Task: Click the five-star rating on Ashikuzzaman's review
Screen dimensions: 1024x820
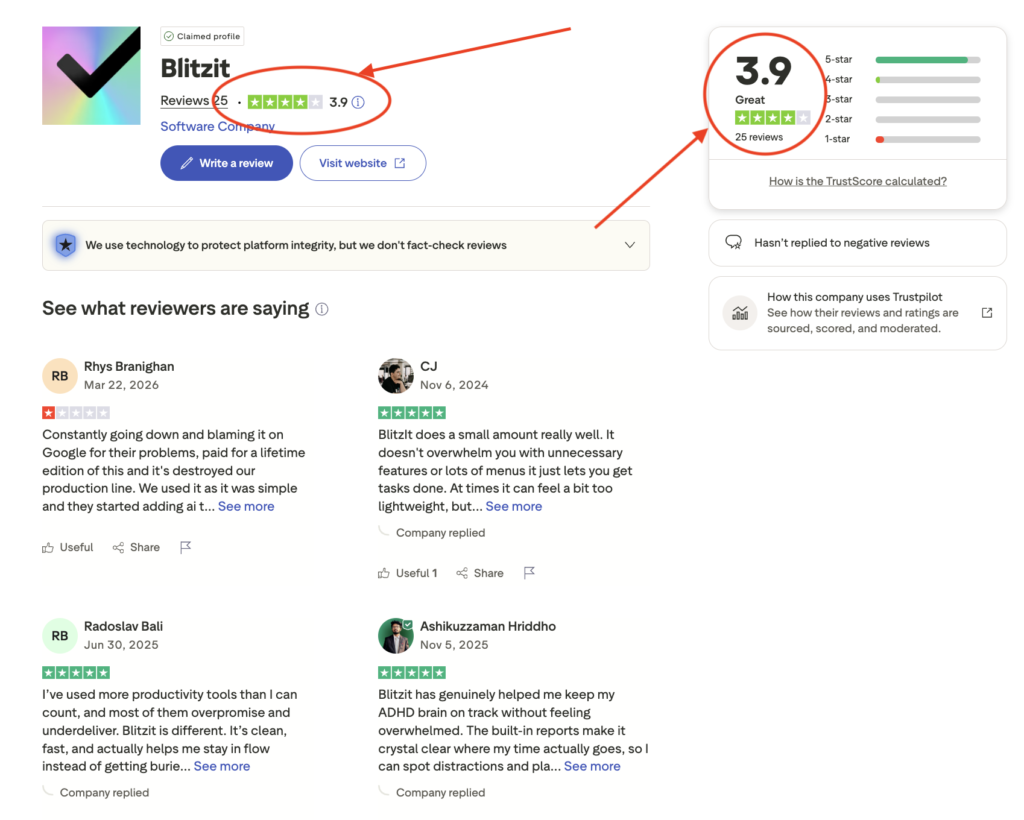Action: [412, 673]
